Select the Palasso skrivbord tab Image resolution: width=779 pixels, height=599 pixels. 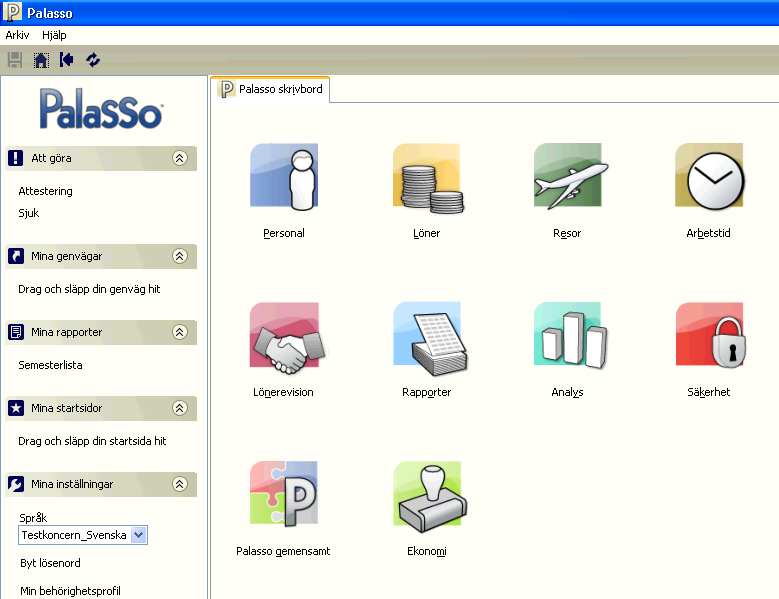[x=270, y=89]
